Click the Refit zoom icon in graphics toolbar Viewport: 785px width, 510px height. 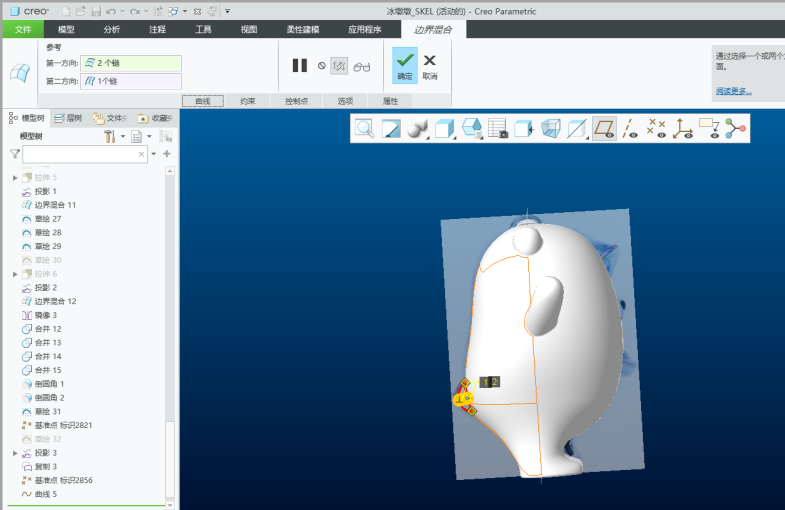[364, 128]
